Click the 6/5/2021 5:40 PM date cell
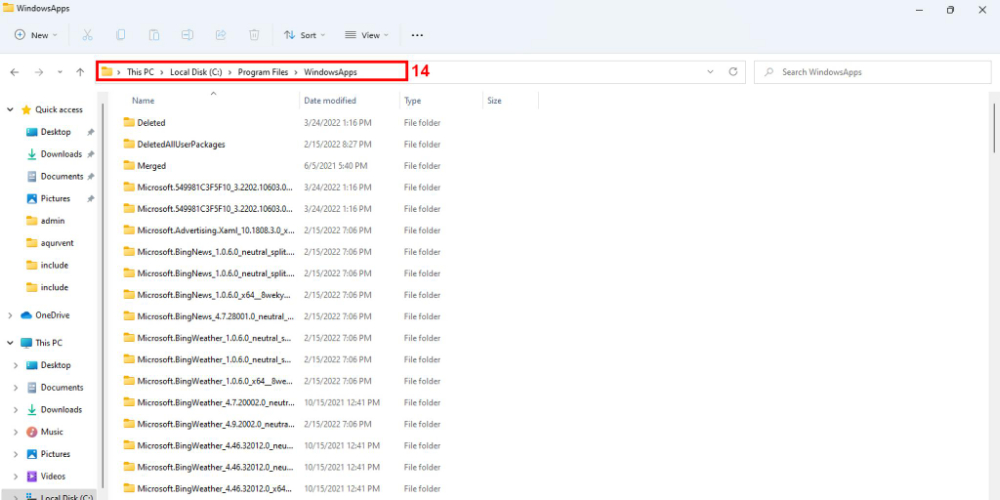Screen dimensions: 1000x500 click(x=335, y=166)
